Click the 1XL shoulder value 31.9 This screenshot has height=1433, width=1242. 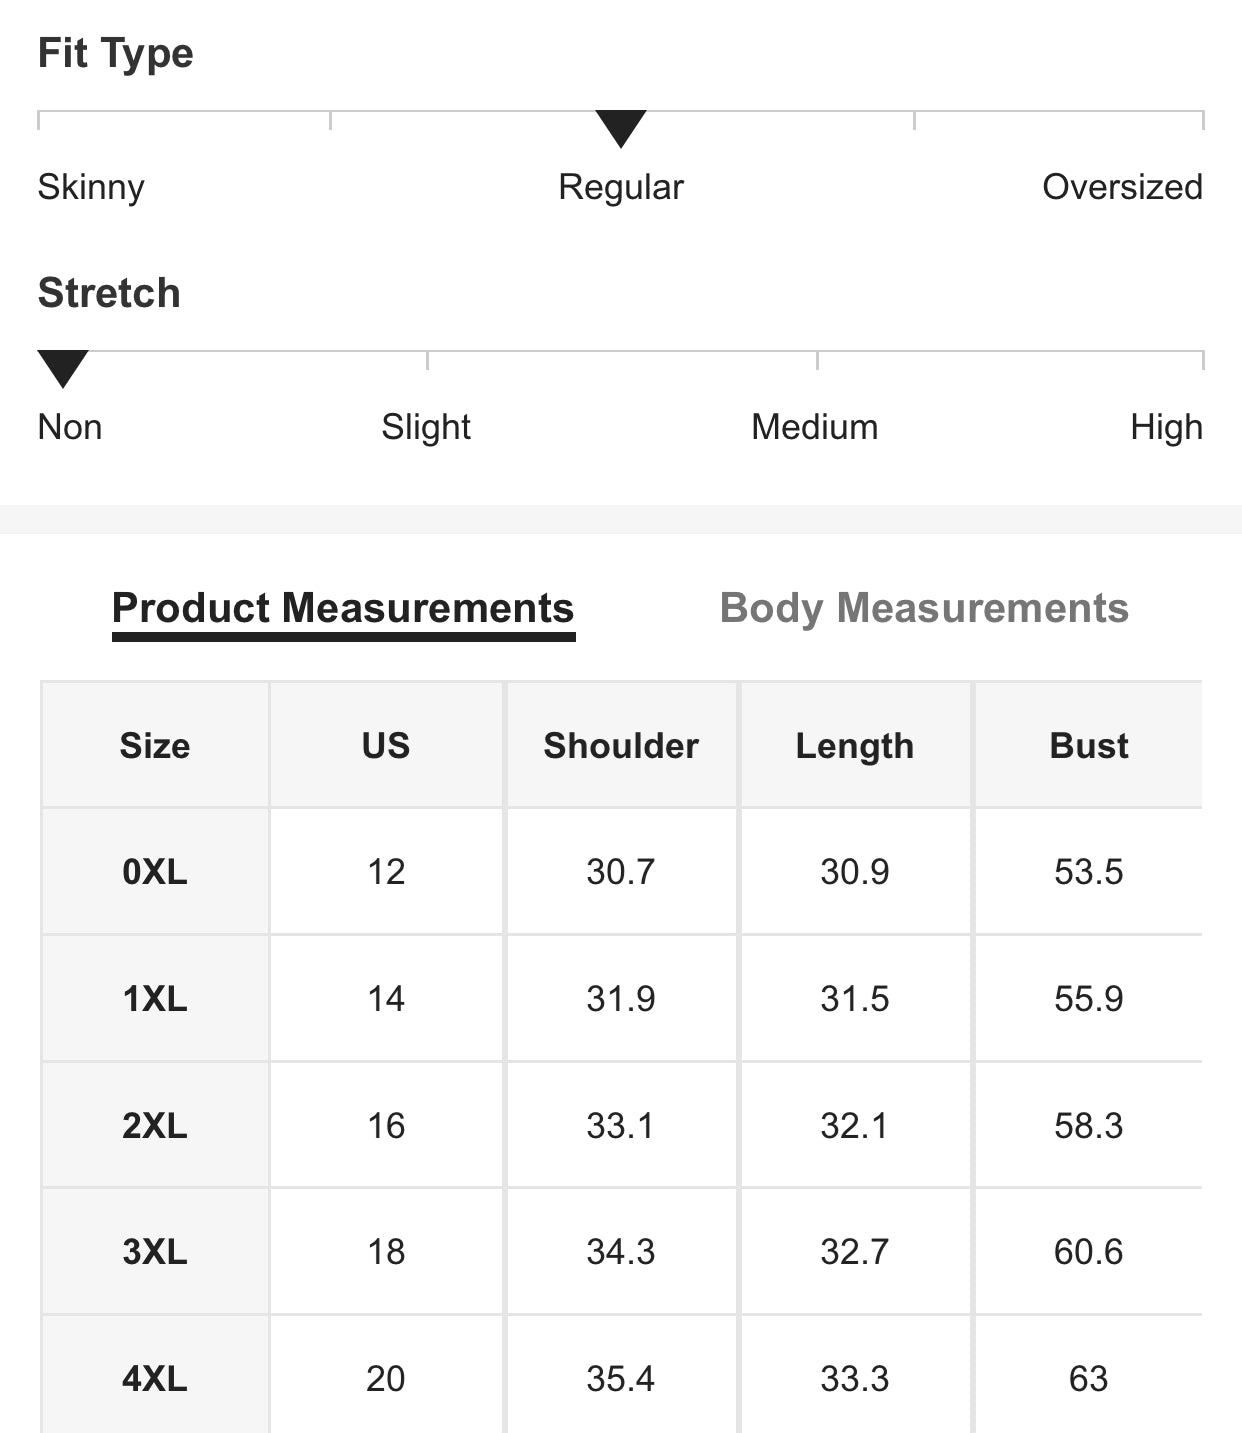[621, 999]
